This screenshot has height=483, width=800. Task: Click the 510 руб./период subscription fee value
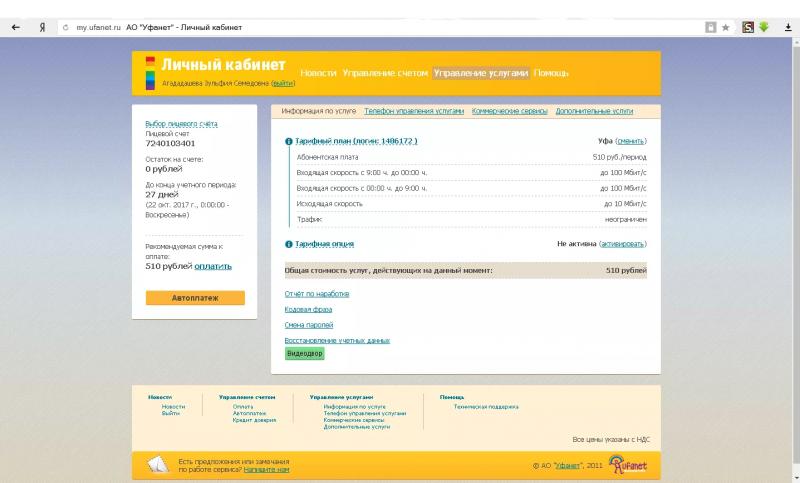click(619, 157)
